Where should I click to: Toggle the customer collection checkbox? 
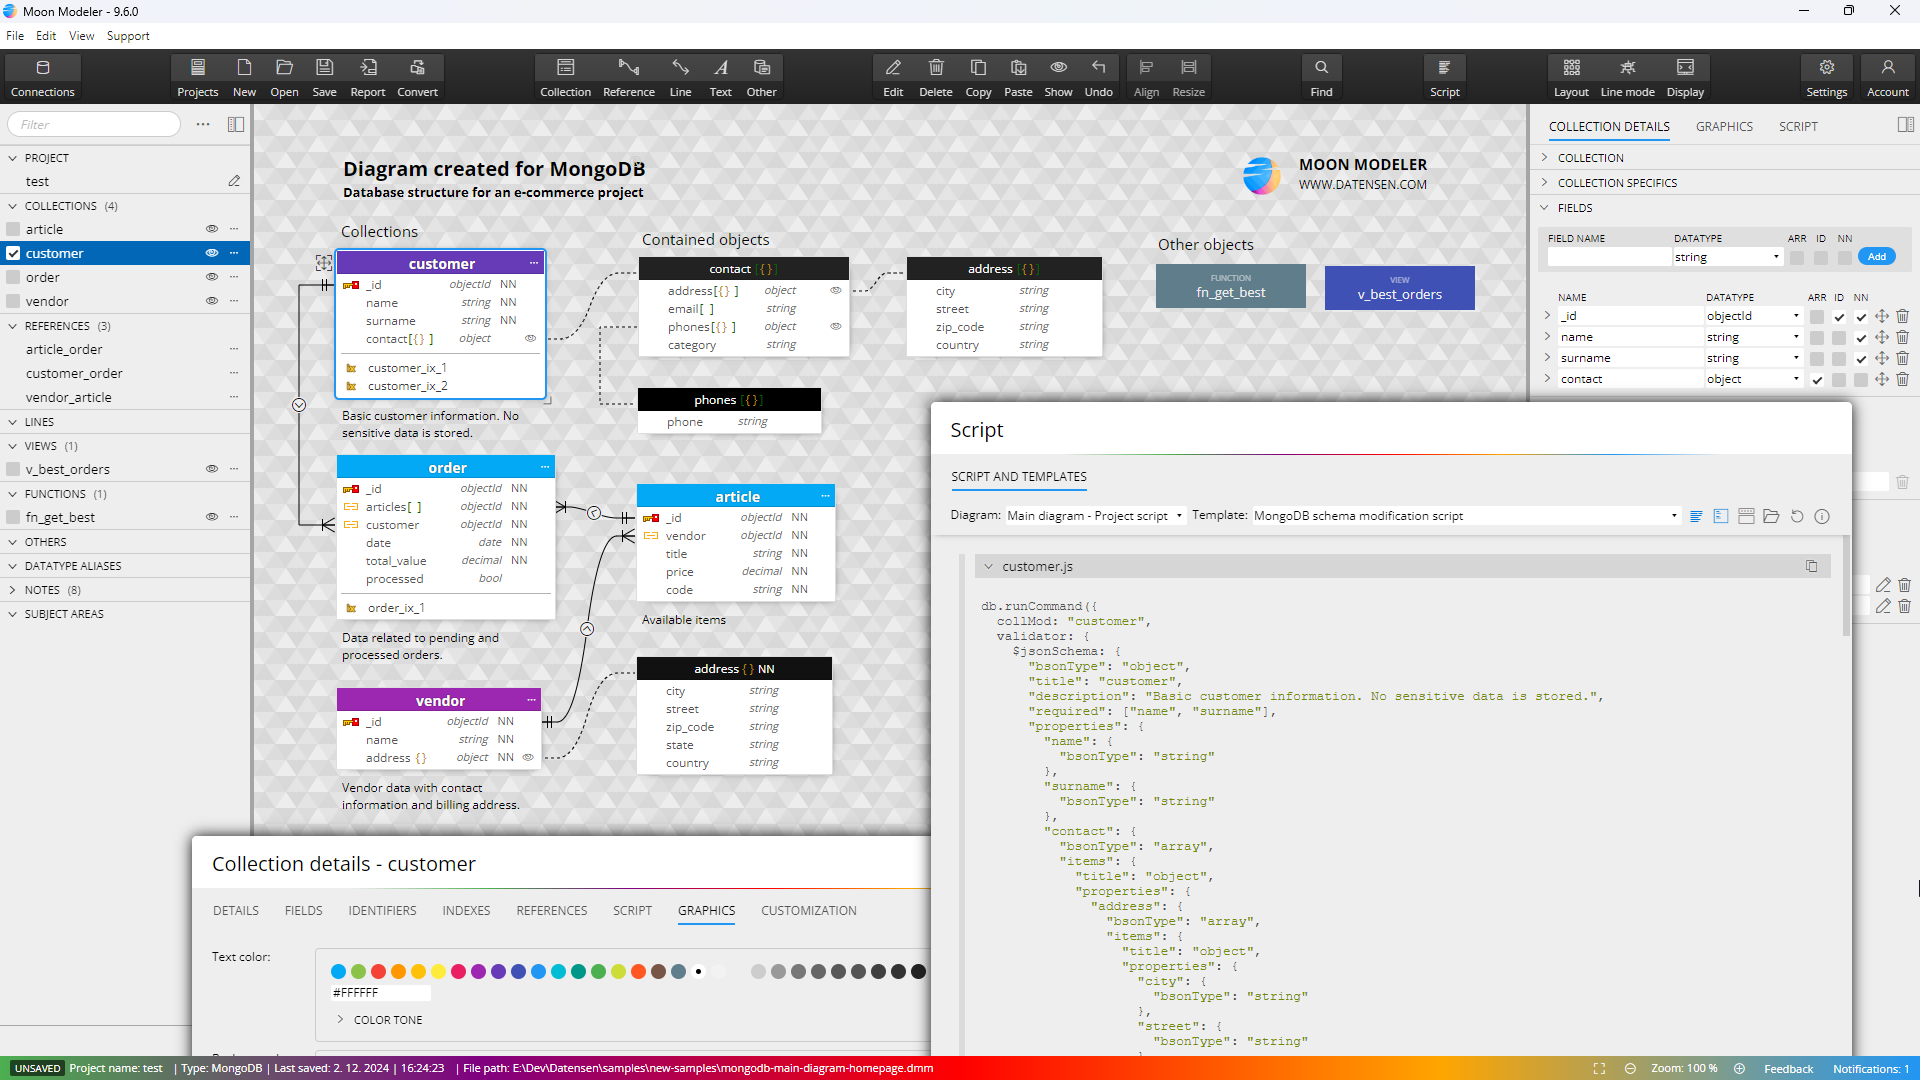pyautogui.click(x=13, y=253)
